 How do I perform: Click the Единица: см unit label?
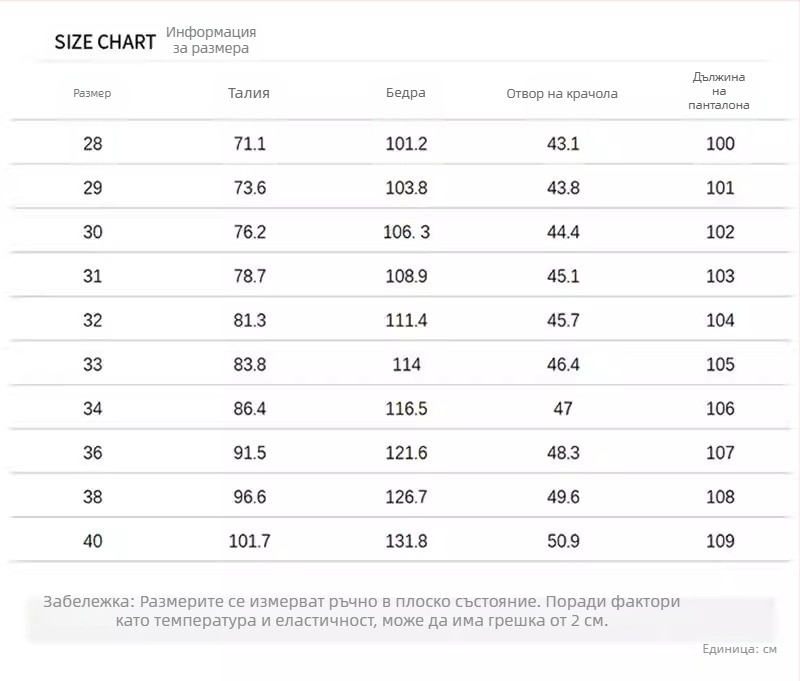pyautogui.click(x=739, y=649)
